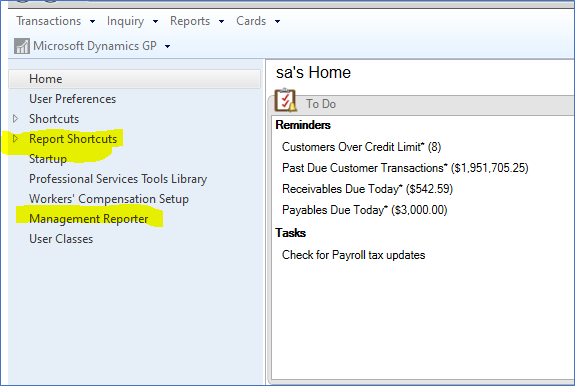Click the dropdown arrow next to Inquiry
The height and width of the screenshot is (386, 575).
point(155,22)
